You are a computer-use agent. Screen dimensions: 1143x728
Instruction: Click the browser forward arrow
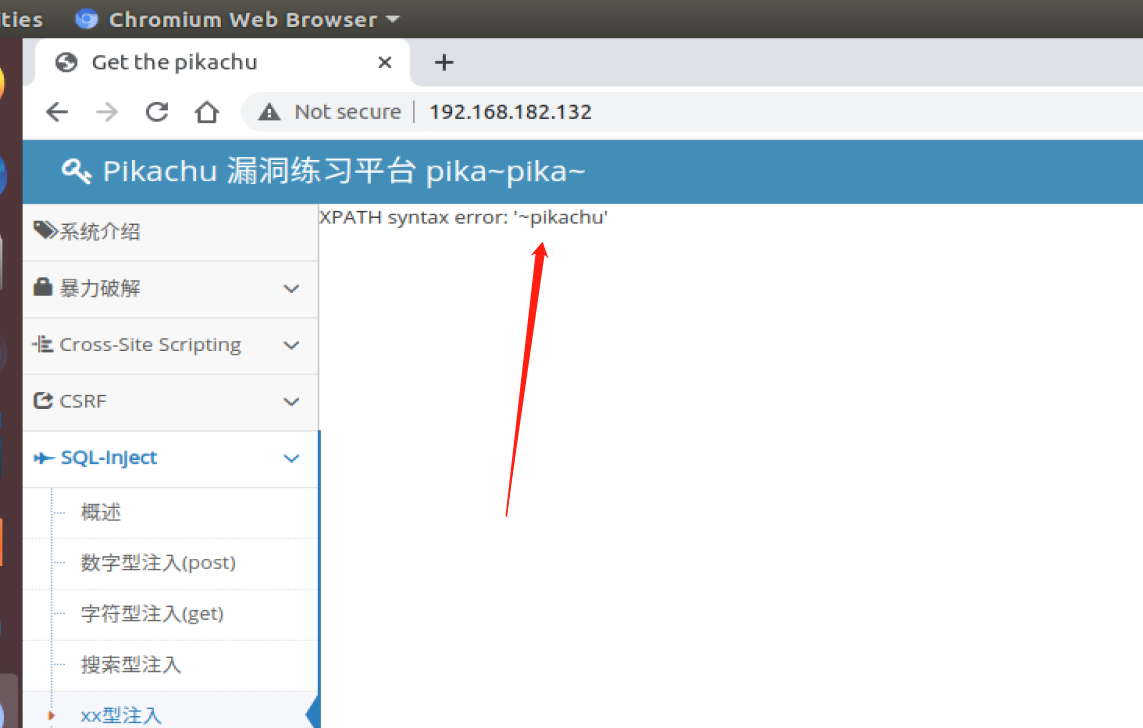106,112
